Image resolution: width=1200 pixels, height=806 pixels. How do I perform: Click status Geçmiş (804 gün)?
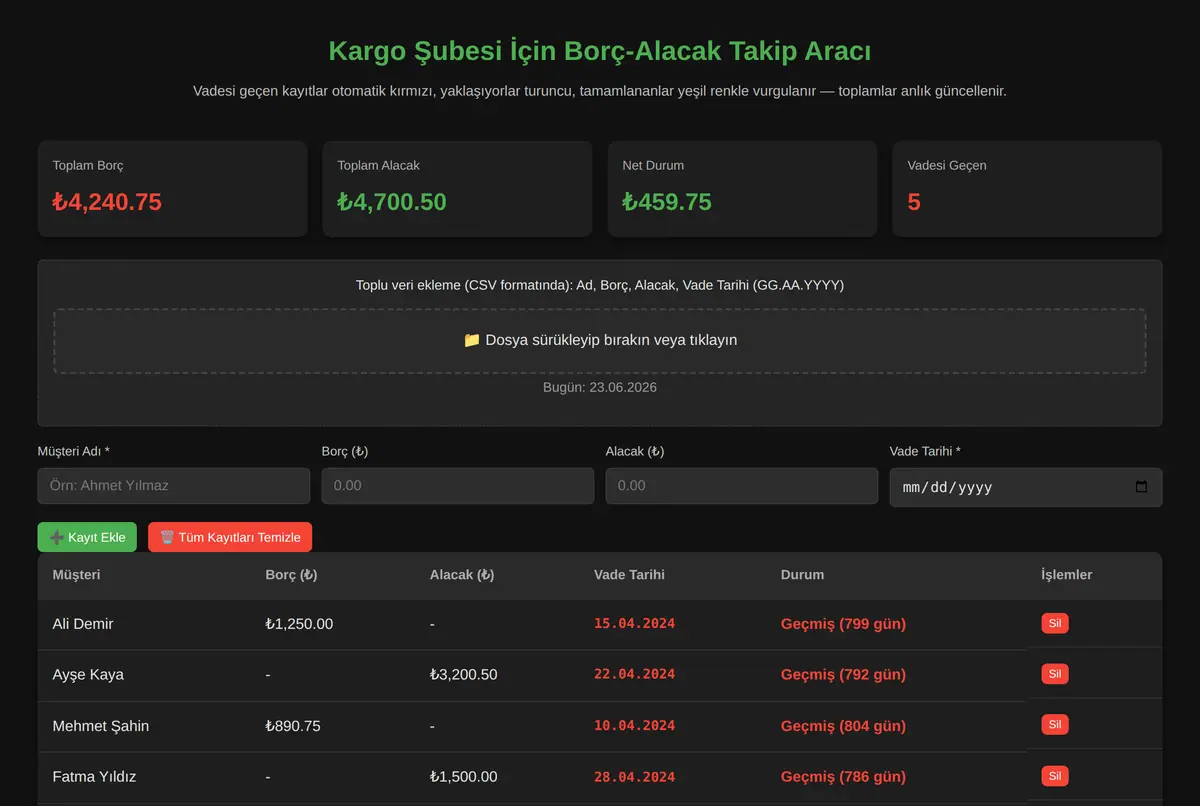tap(843, 726)
